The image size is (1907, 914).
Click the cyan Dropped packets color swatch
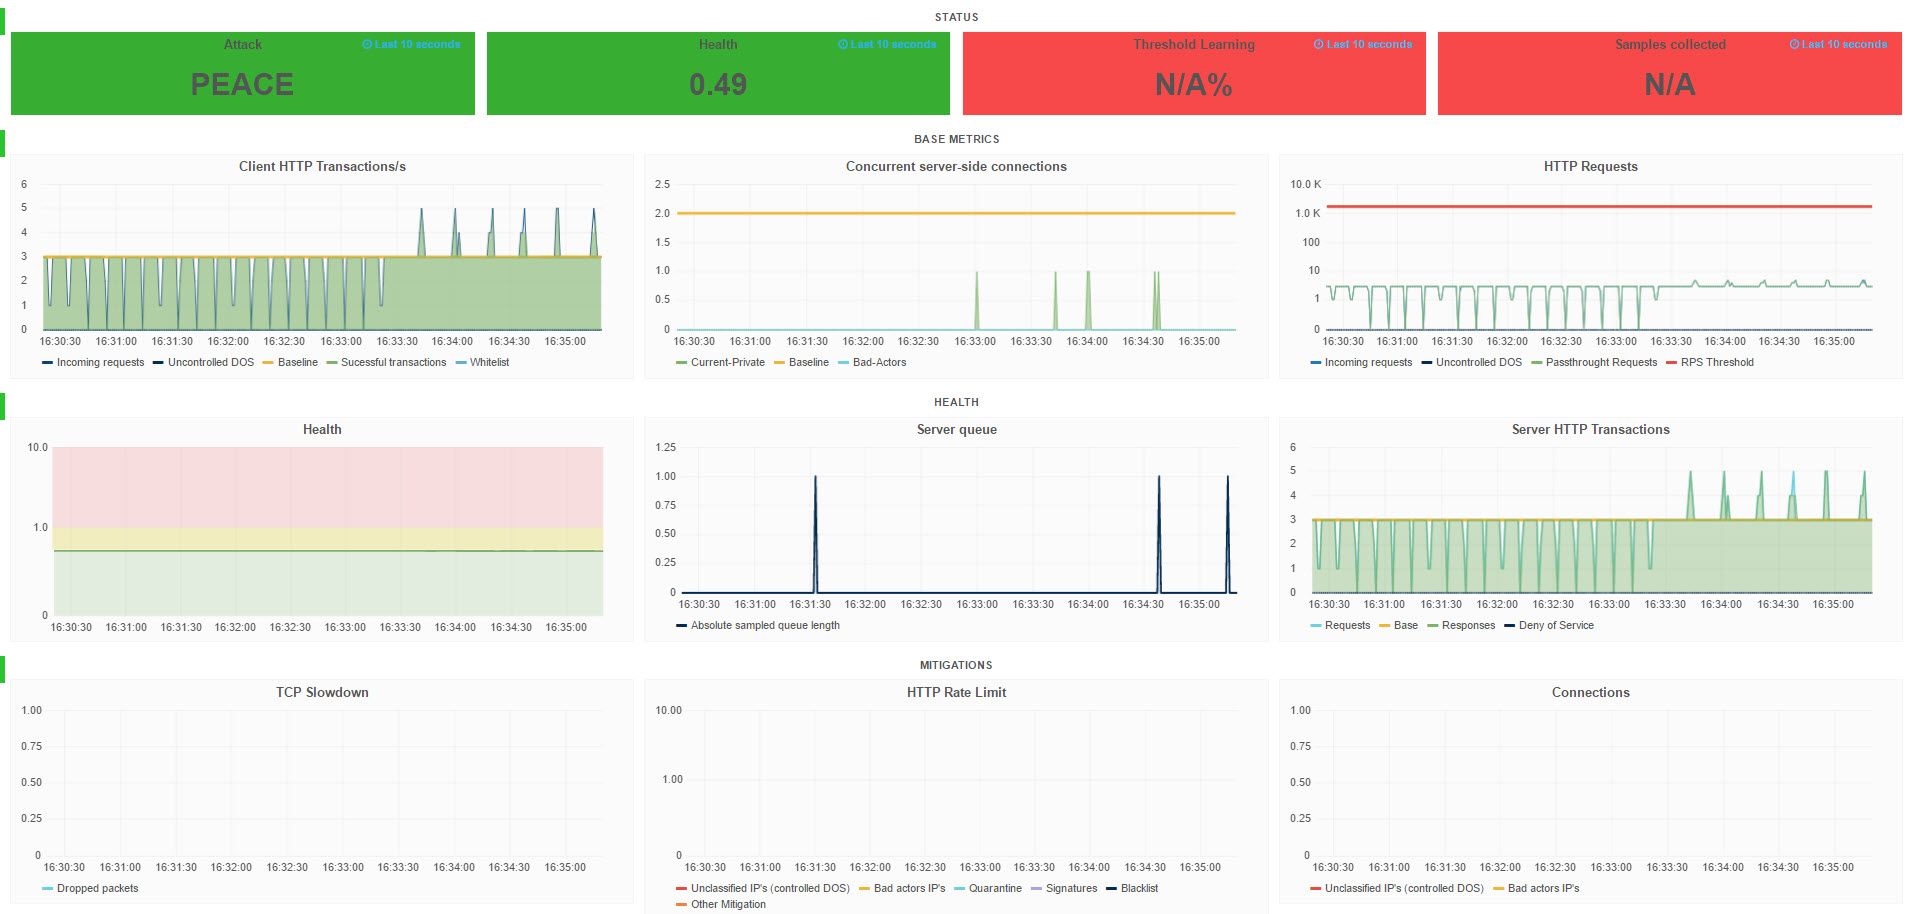point(47,889)
